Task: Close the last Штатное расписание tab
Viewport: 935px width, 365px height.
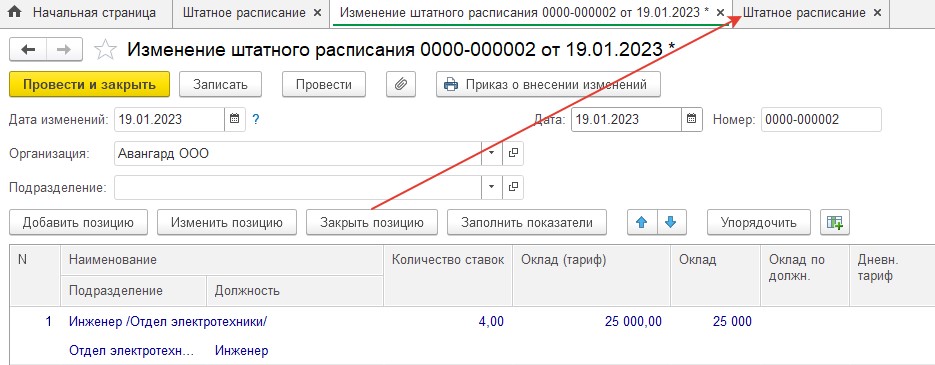Action: tap(877, 13)
